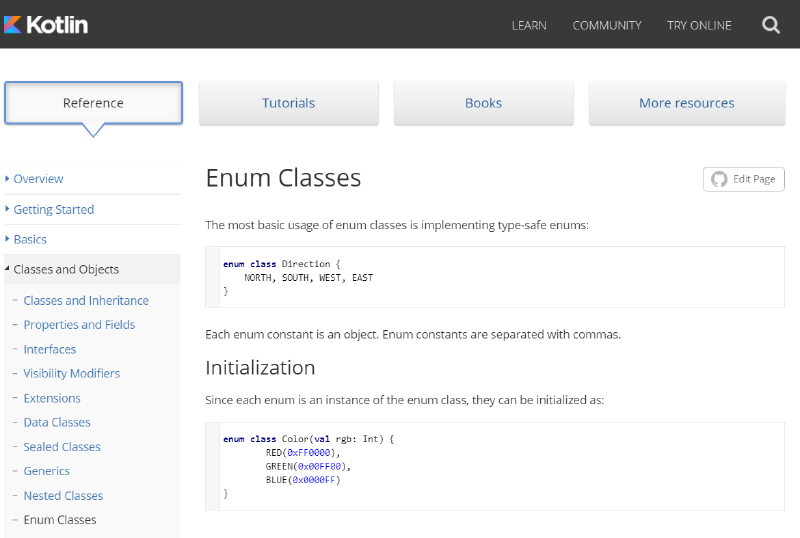Expand the Basics sidebar section
This screenshot has width=800, height=538.
pyautogui.click(x=30, y=239)
